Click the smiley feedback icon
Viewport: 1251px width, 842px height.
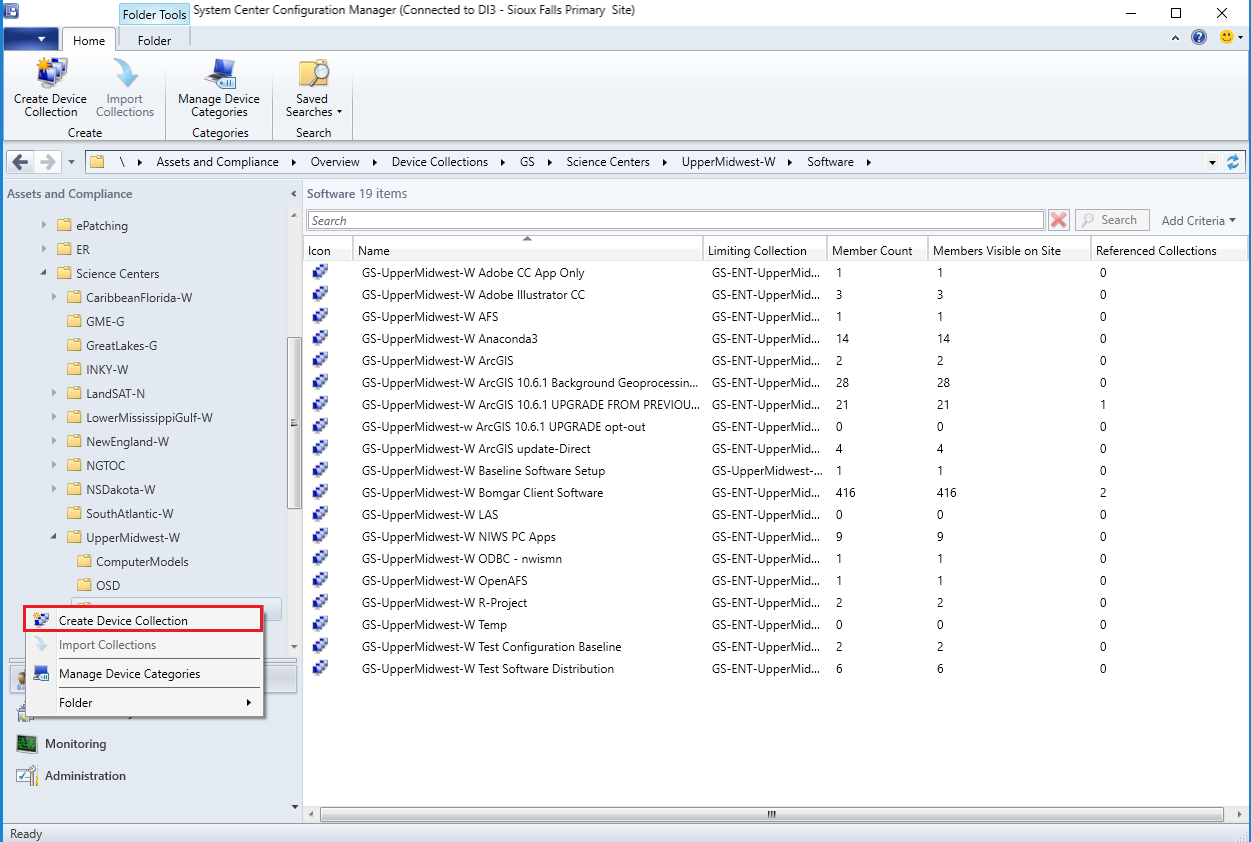pos(1227,37)
